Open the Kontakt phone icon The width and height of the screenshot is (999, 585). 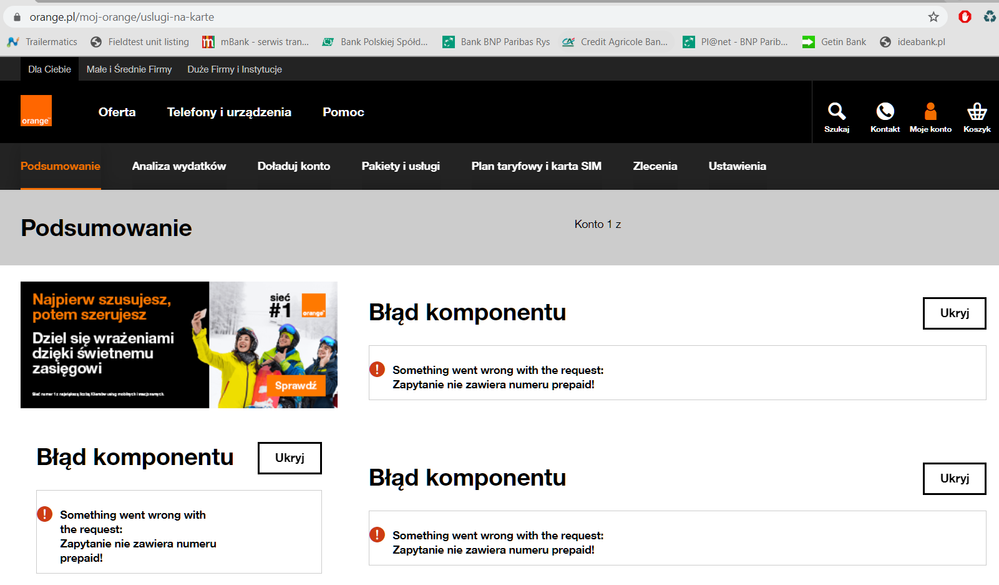click(x=885, y=117)
